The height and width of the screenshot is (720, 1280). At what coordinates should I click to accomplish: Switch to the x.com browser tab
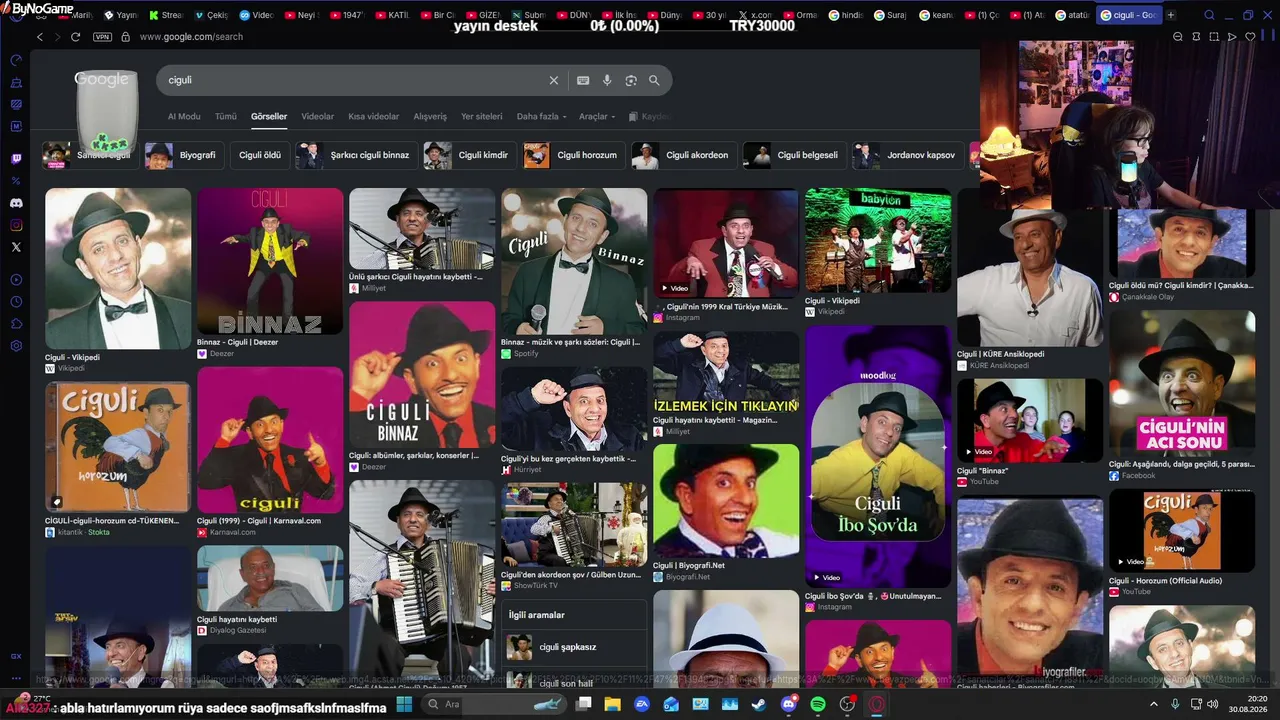click(753, 15)
